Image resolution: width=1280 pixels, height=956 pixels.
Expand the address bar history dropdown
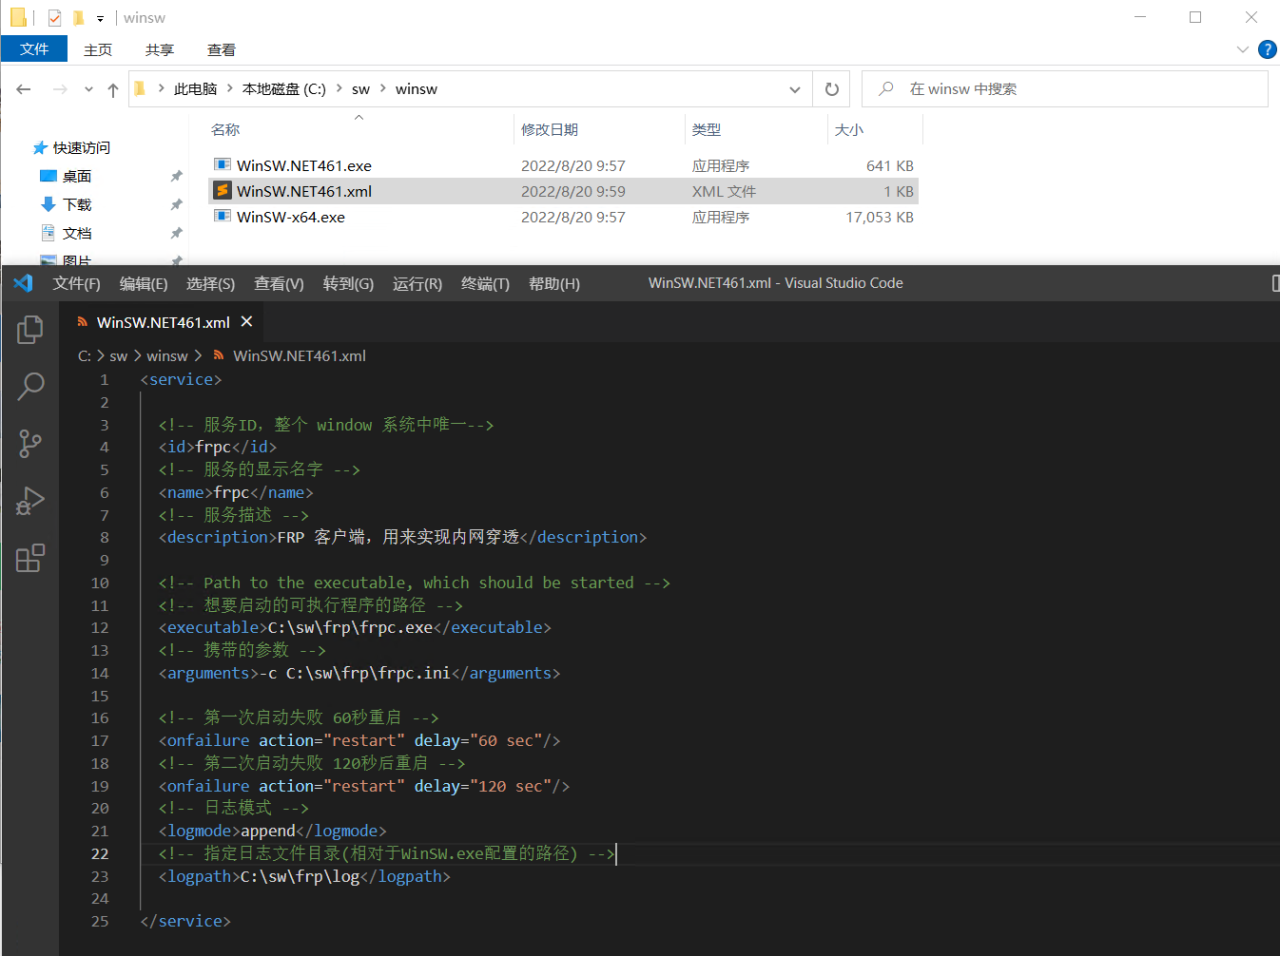(795, 89)
